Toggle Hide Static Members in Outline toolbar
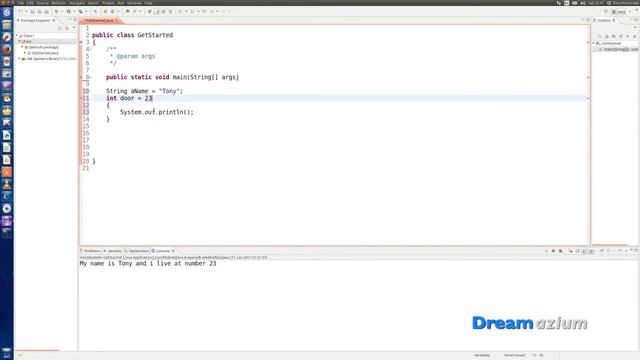 tap(621, 36)
